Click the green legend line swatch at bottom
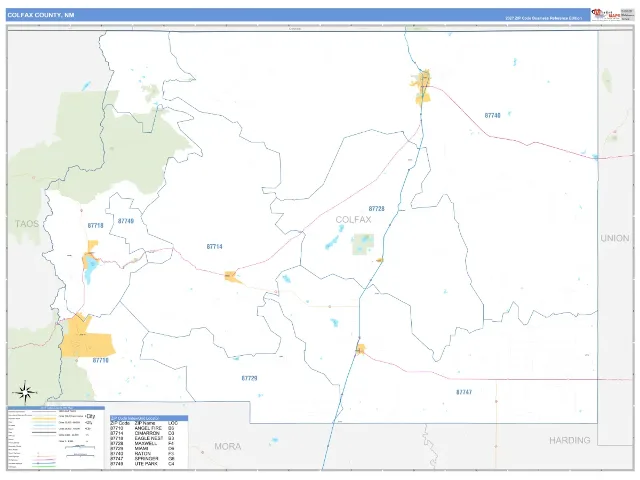640x480 pixels. 44,466
